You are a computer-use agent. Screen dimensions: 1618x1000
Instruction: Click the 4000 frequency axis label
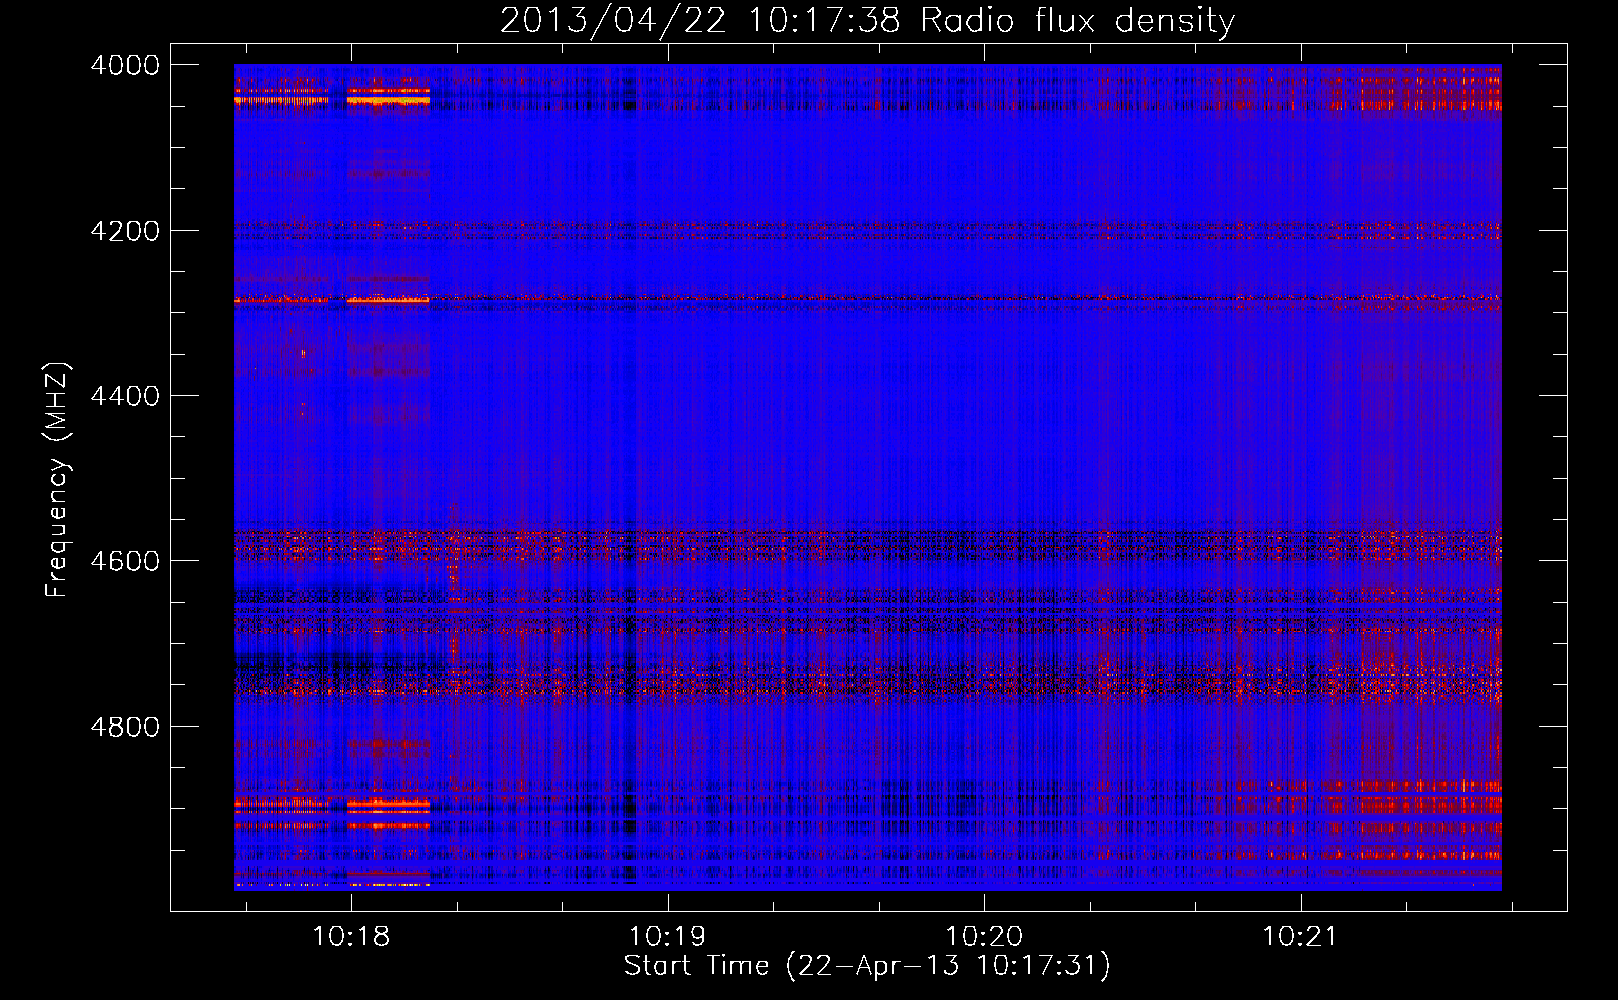125,66
